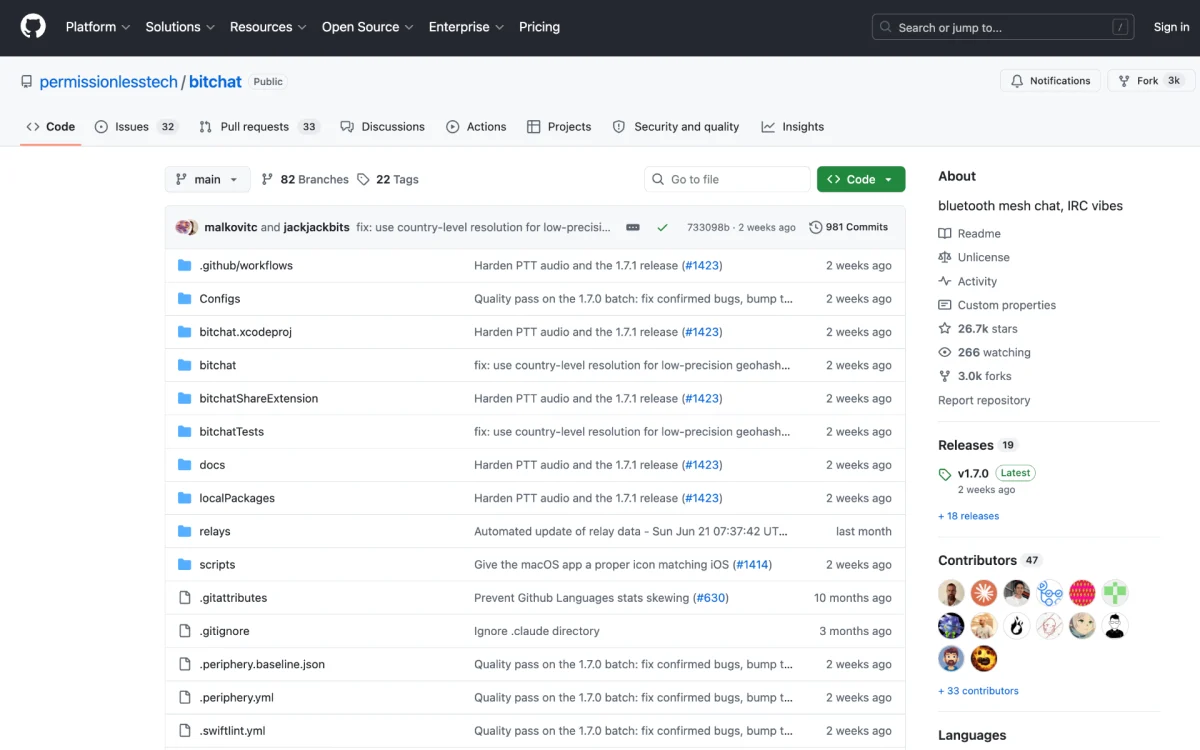
Task: Click folder icon beside relays row
Action: pos(184,531)
